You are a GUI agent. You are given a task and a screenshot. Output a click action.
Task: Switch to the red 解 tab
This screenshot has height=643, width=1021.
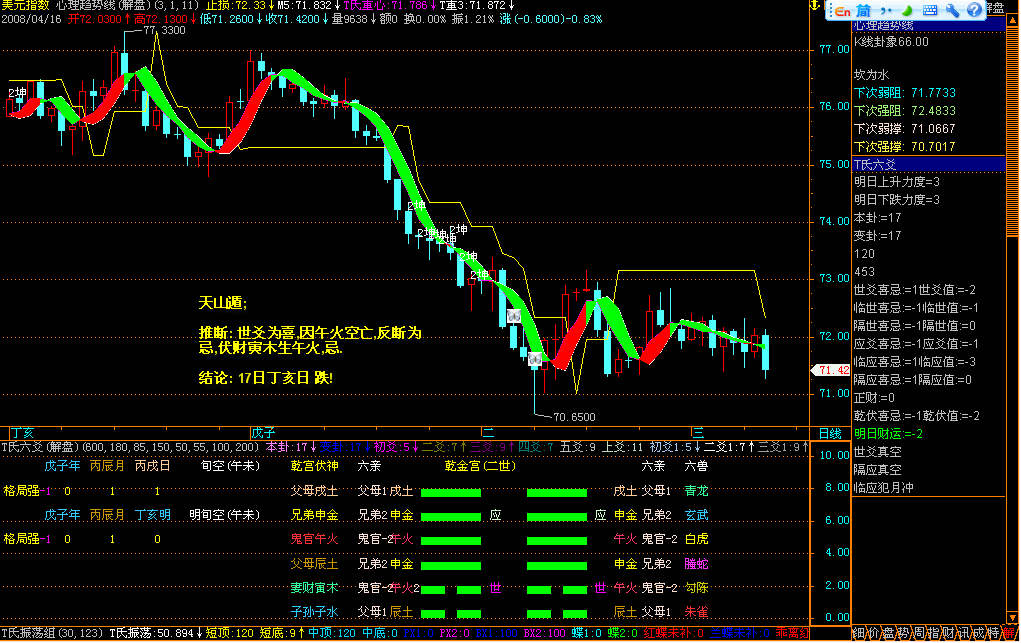(1009, 633)
